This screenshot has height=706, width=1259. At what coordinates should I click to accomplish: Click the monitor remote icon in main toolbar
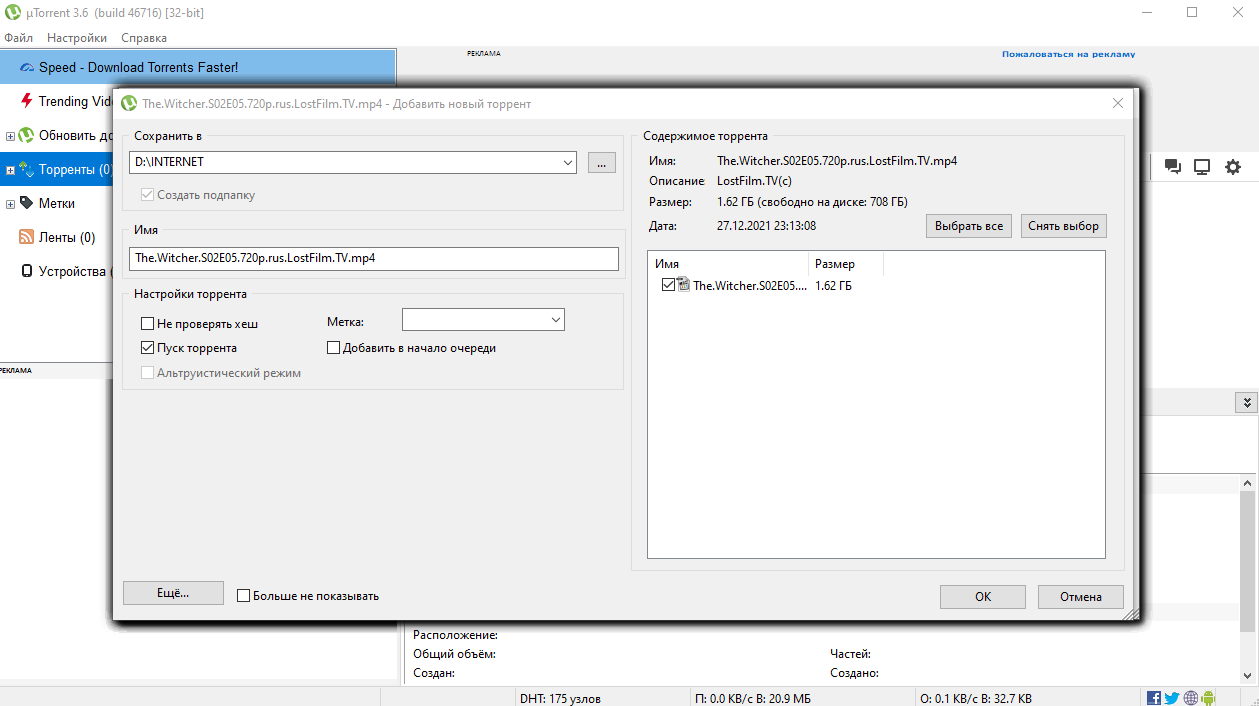pyautogui.click(x=1203, y=168)
